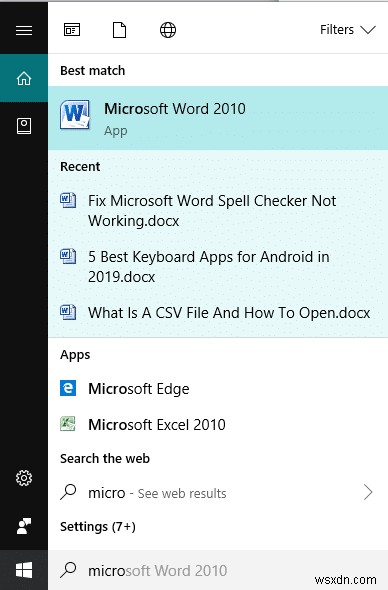Open Settings (7+) results group
Screen dimensions: 388x590
click(98, 526)
